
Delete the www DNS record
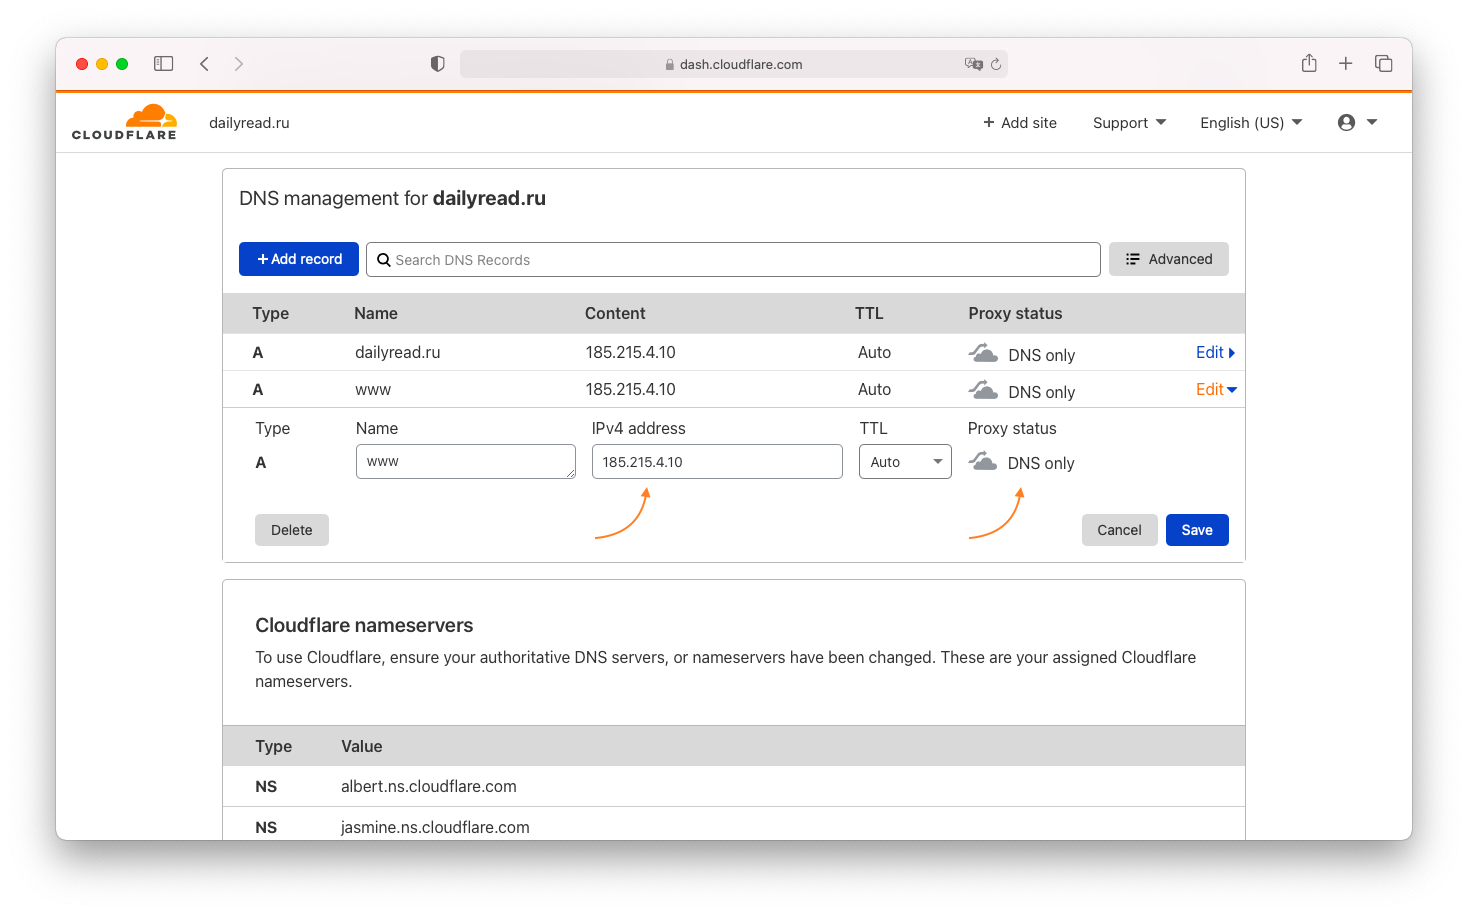coord(292,530)
